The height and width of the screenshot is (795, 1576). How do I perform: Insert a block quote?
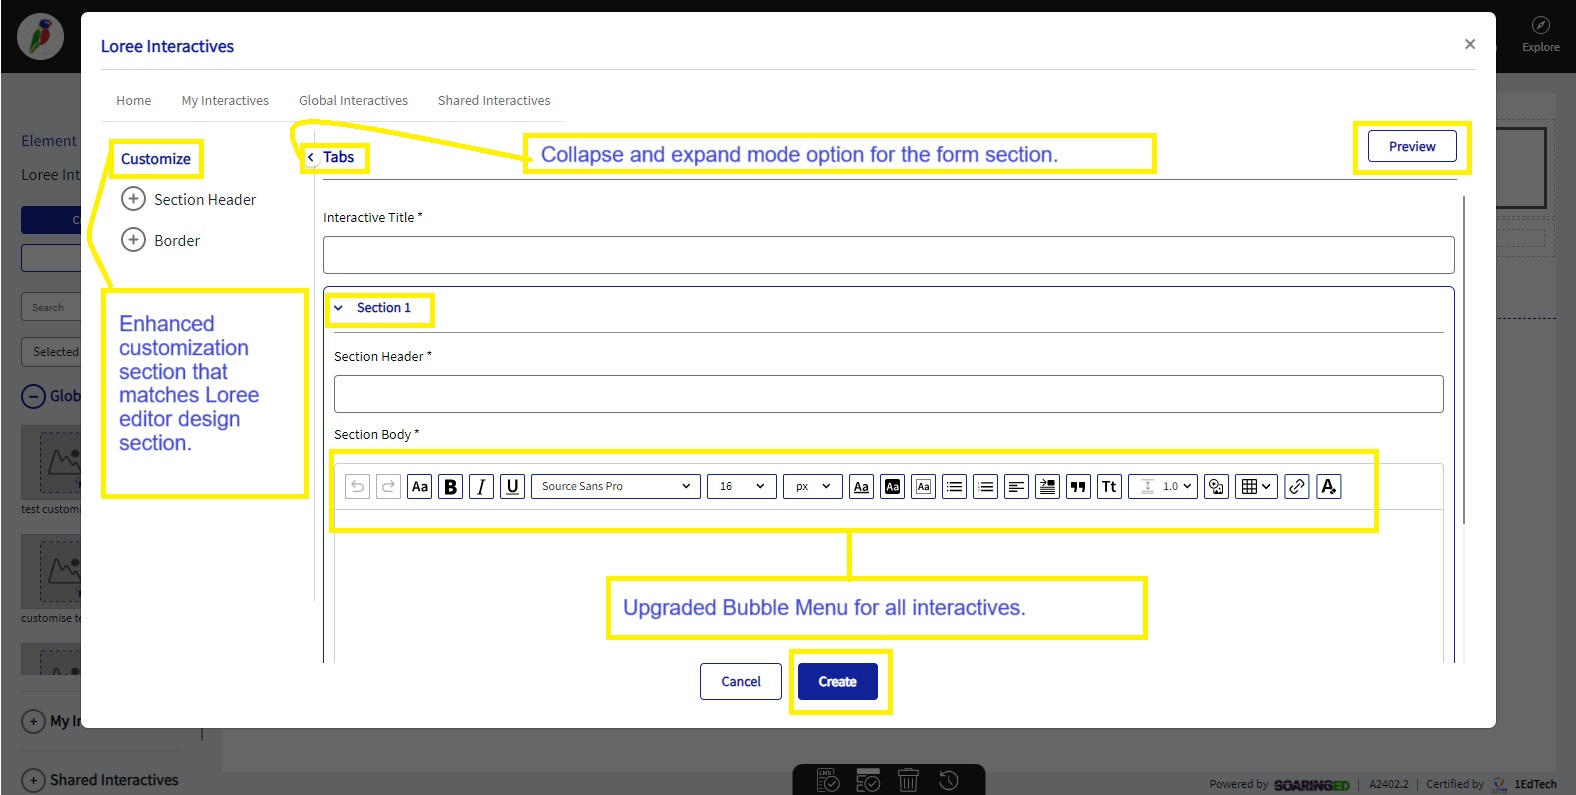(1078, 486)
